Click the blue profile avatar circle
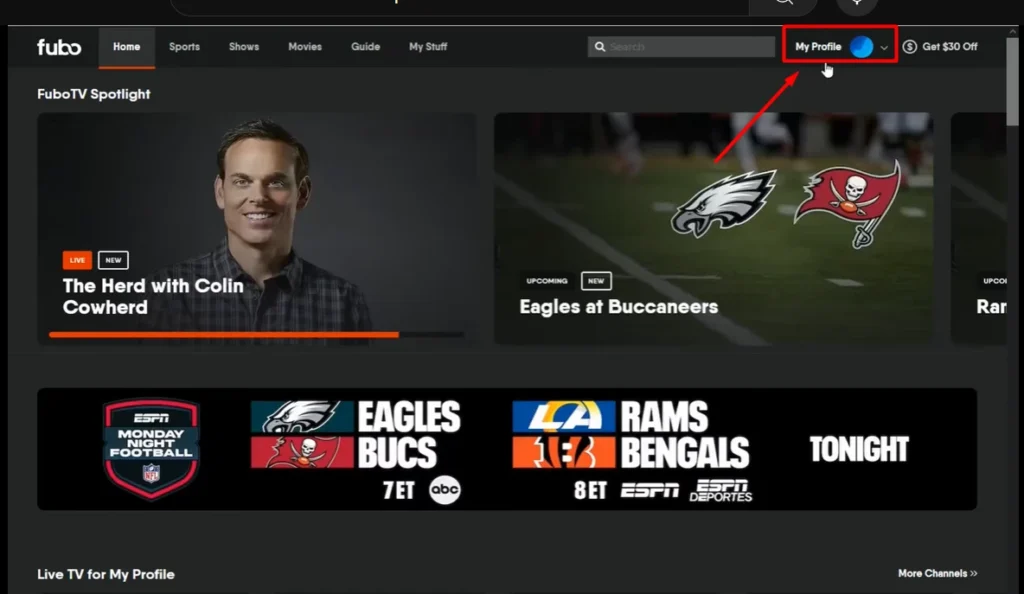1024x594 pixels. pyautogui.click(x=861, y=47)
